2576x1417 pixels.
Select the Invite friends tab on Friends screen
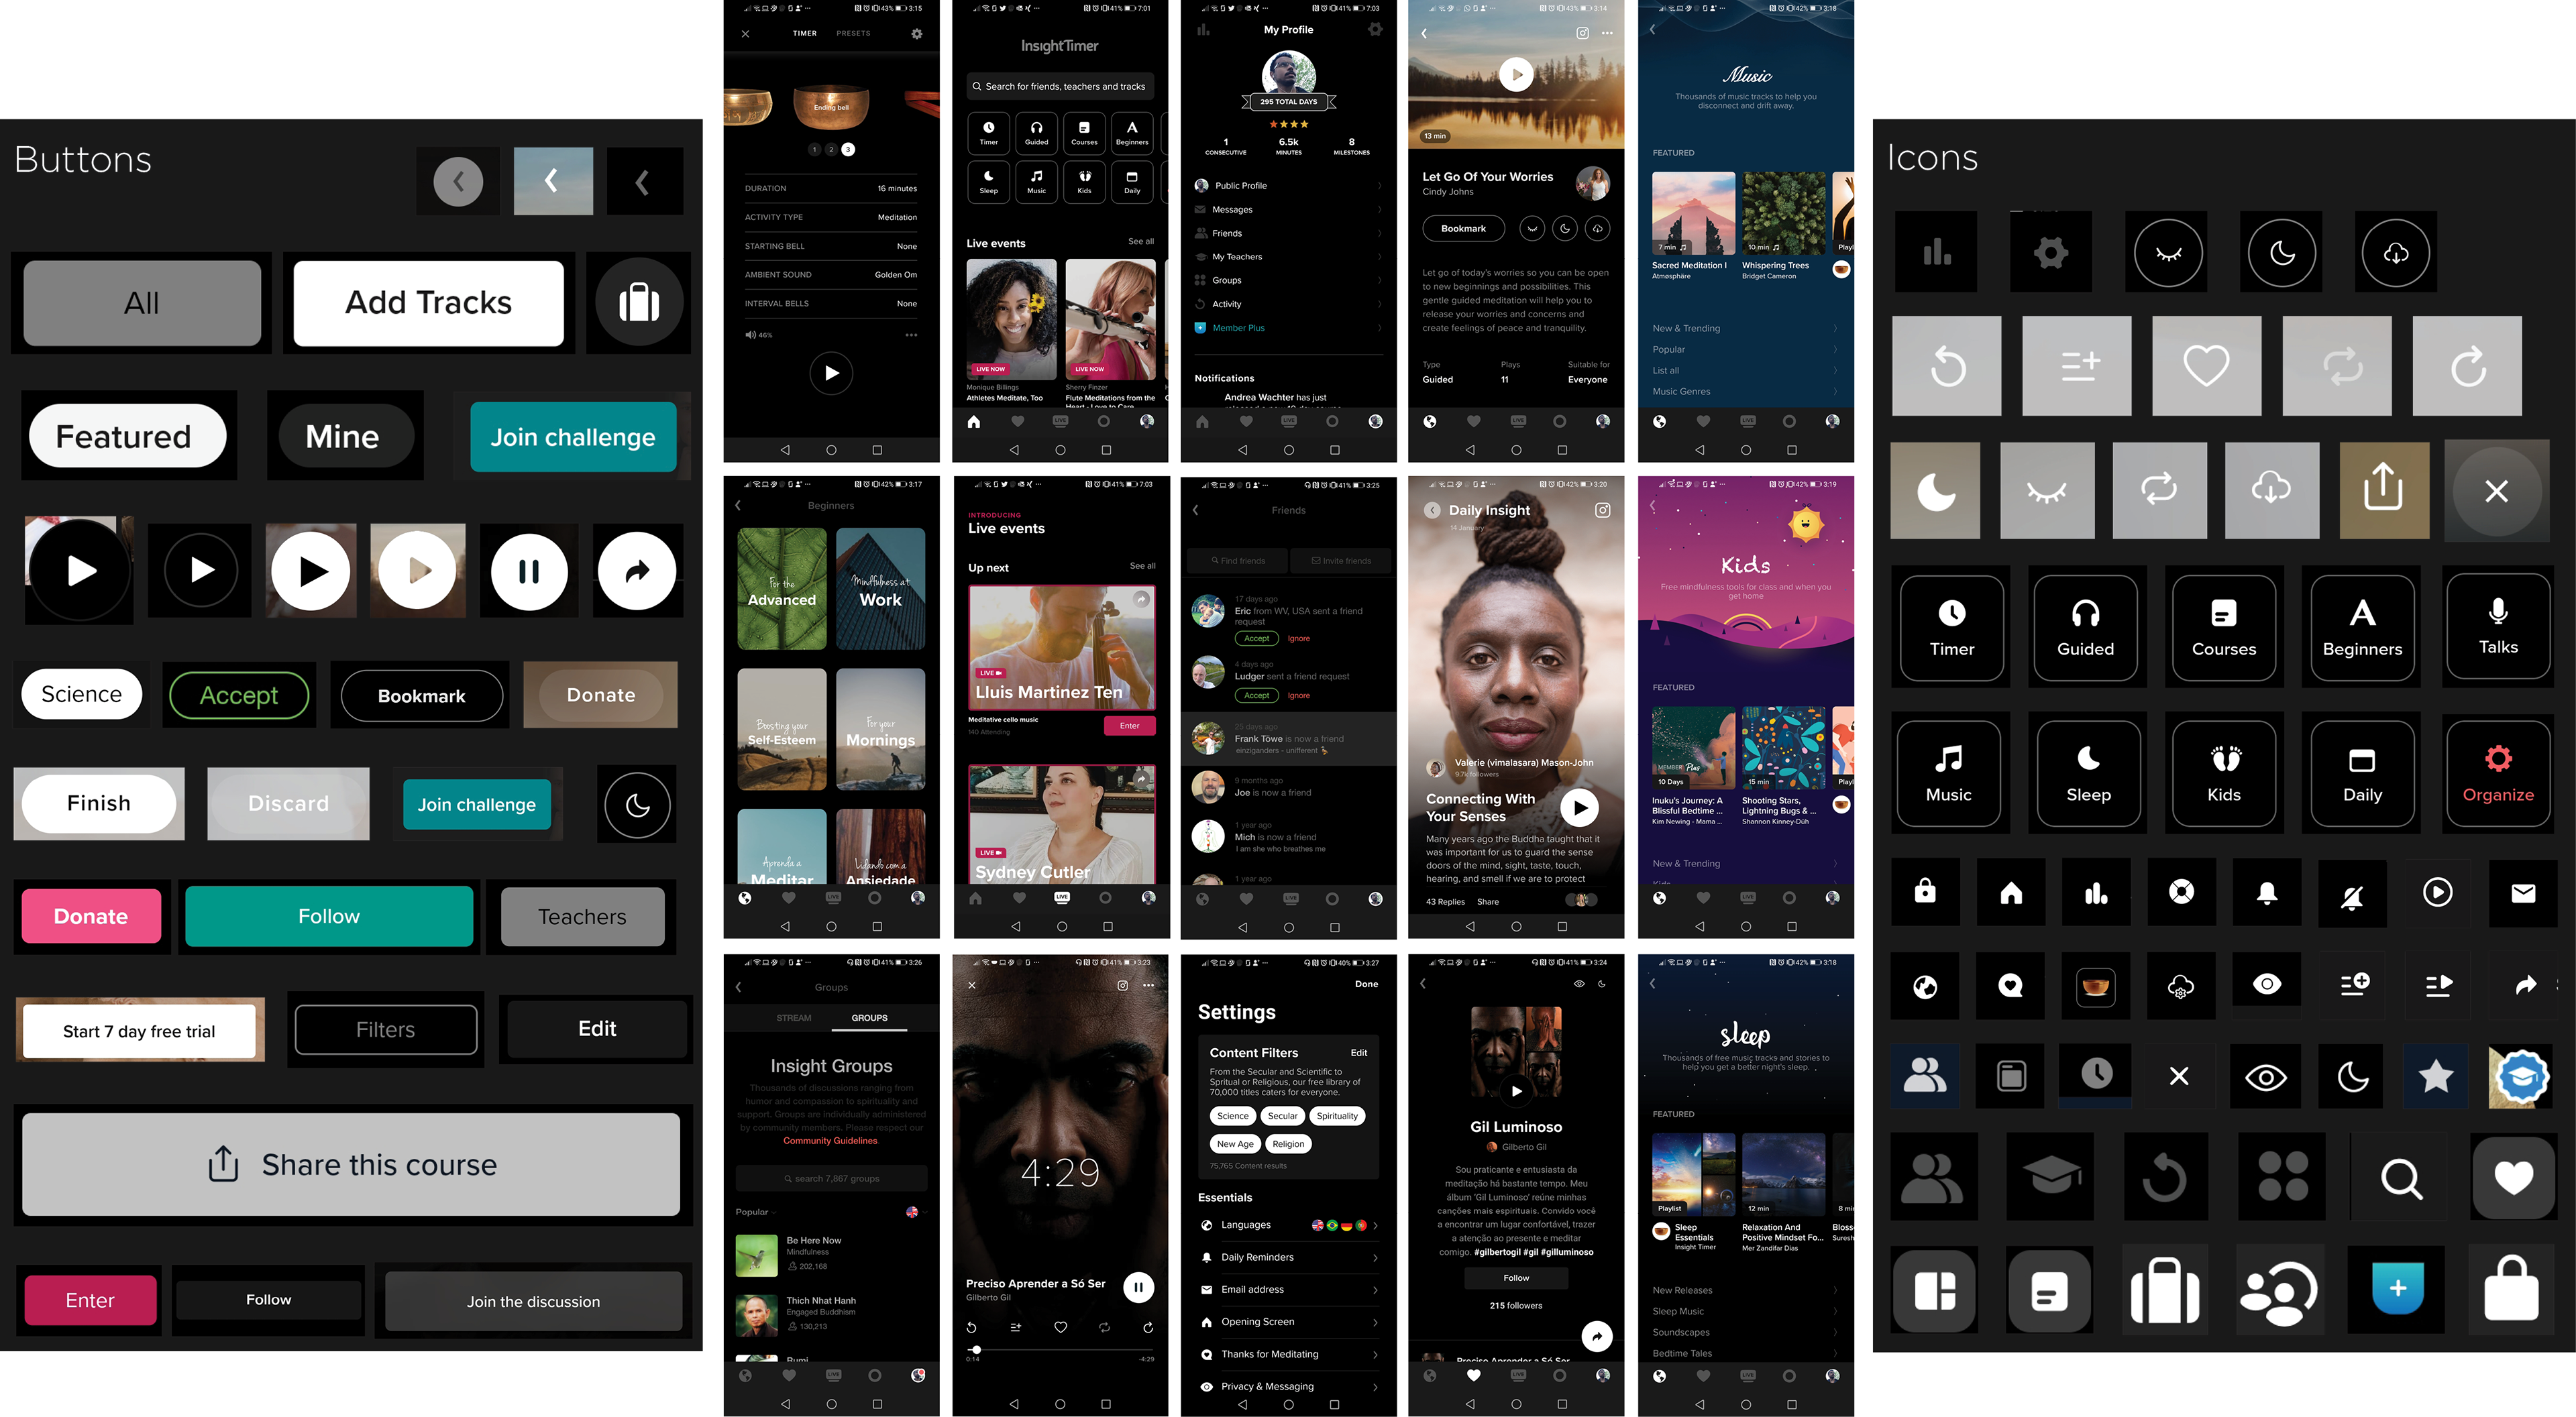point(1341,561)
